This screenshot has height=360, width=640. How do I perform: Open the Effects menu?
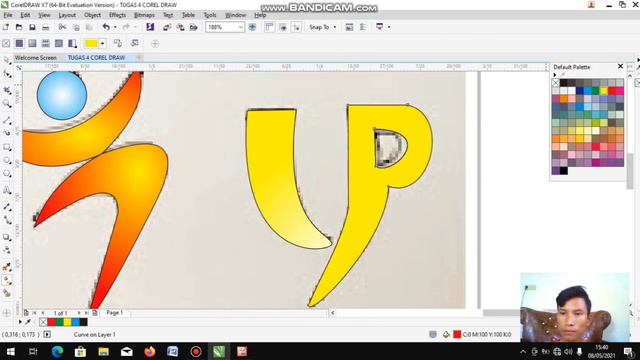[x=118, y=15]
